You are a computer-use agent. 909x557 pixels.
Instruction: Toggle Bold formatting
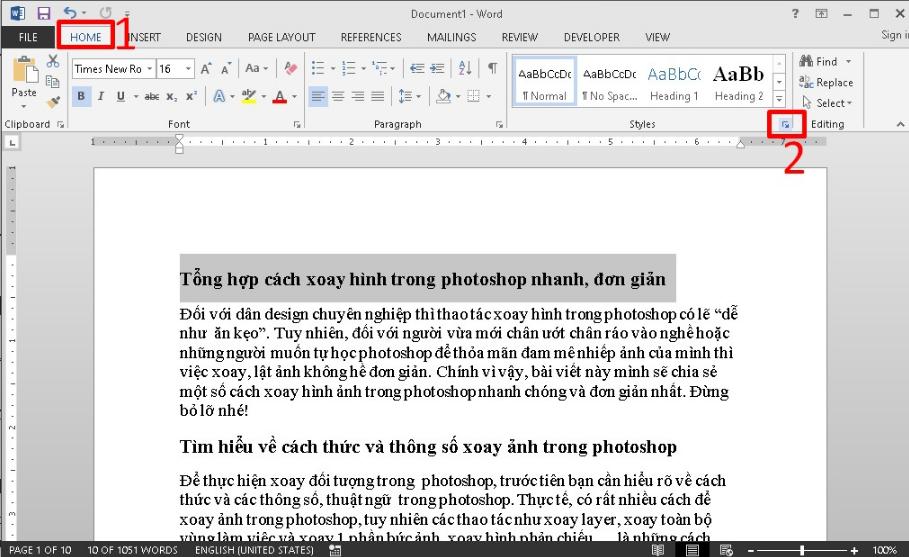point(82,97)
